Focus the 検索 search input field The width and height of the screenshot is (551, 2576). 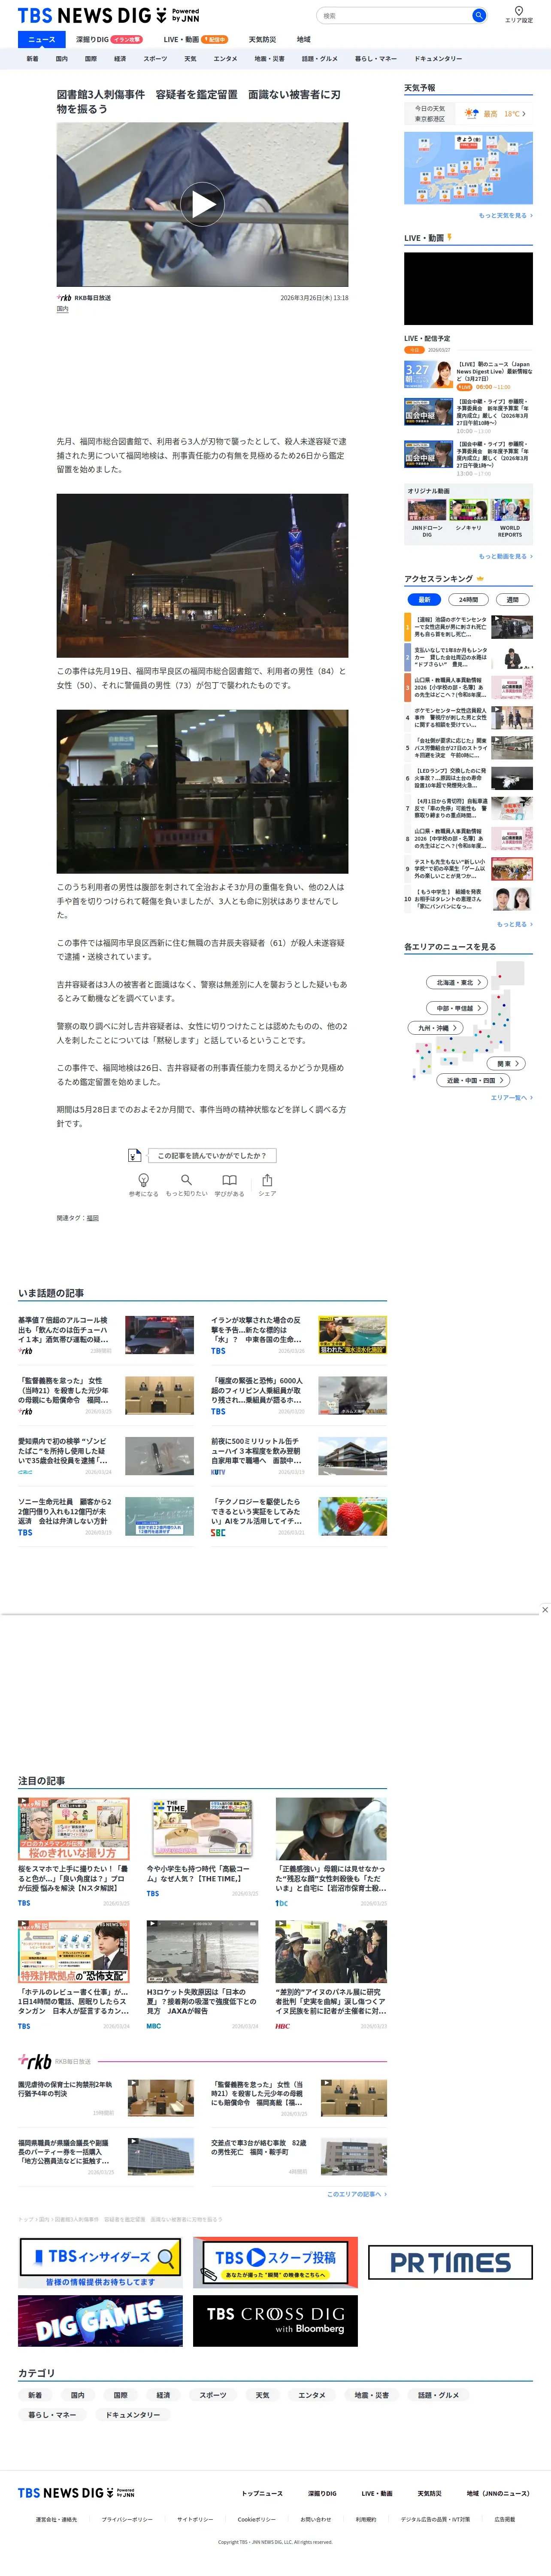[x=395, y=15]
